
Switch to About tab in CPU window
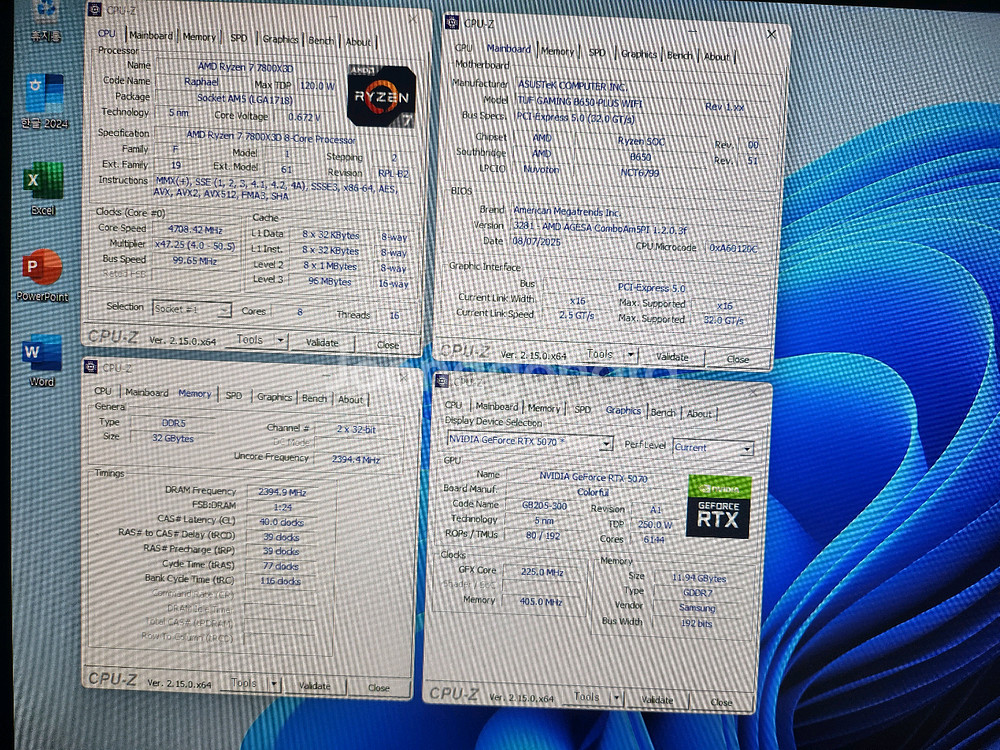tap(358, 41)
